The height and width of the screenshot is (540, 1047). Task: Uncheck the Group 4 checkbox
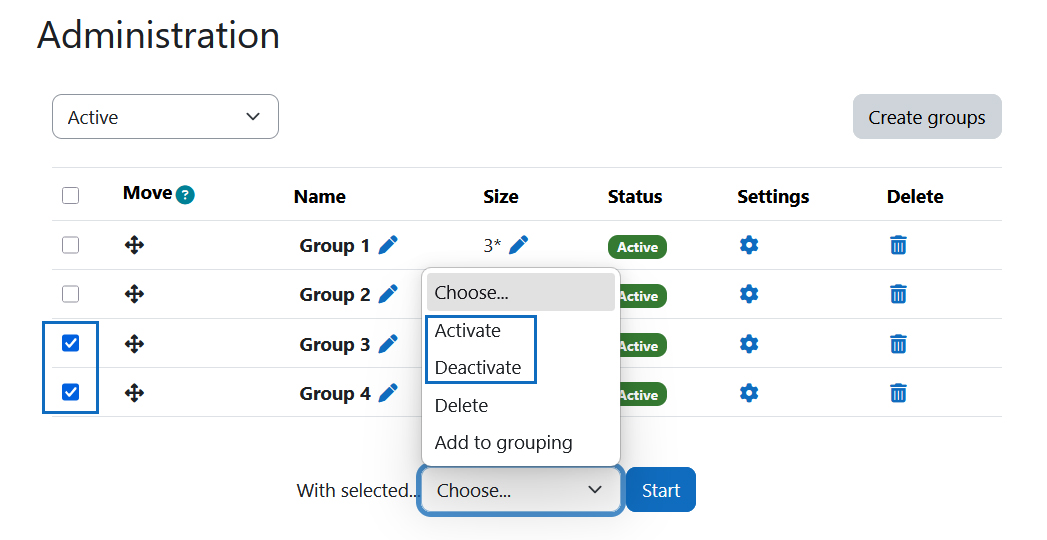pyautogui.click(x=70, y=392)
